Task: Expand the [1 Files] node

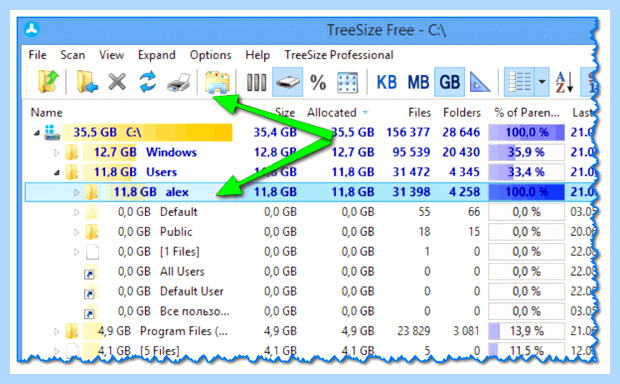Action: point(76,252)
